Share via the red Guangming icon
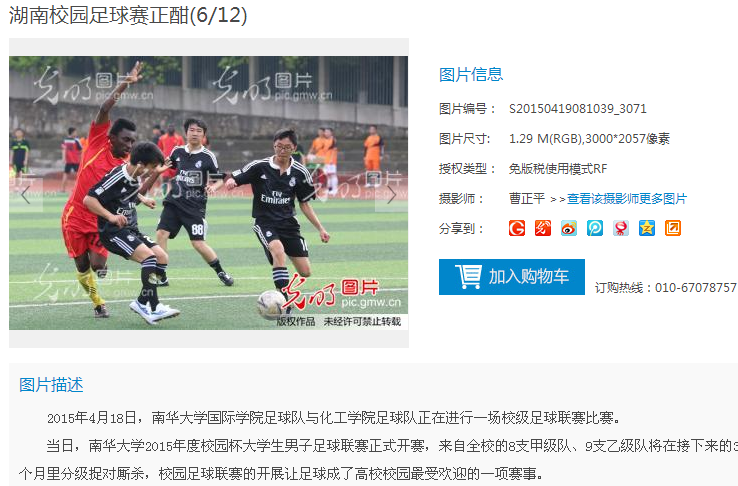This screenshot has width=738, height=486. point(543,228)
